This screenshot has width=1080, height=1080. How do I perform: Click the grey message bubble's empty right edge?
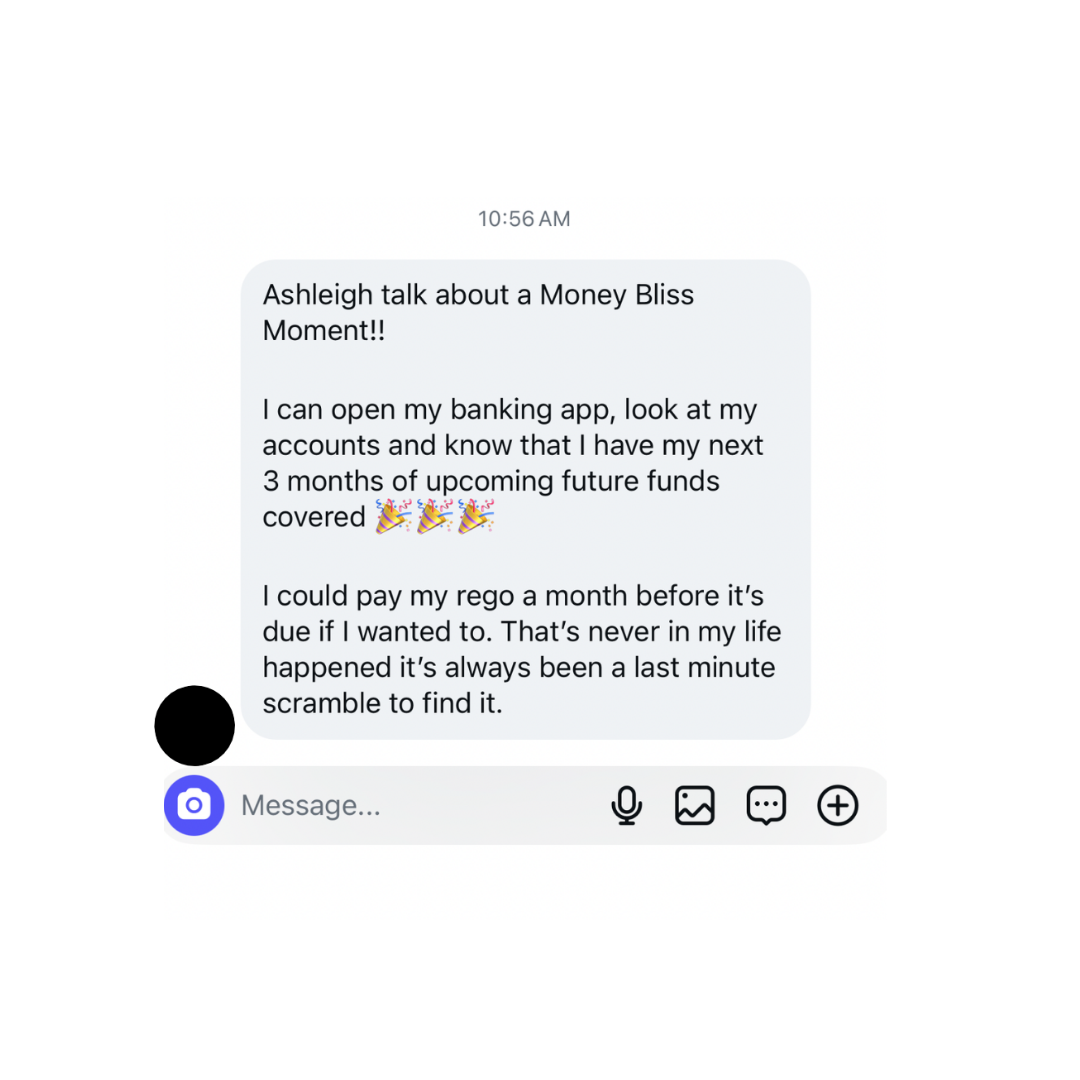[x=796, y=499]
